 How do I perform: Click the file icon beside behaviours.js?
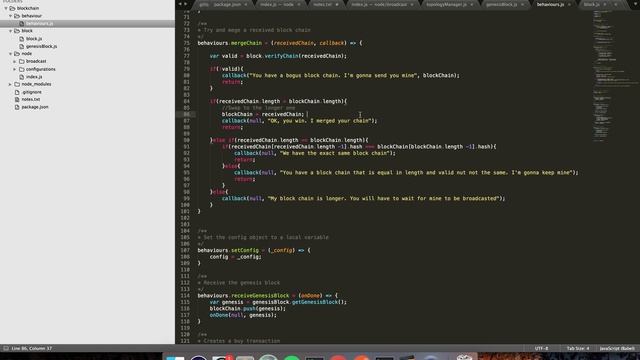(22, 24)
